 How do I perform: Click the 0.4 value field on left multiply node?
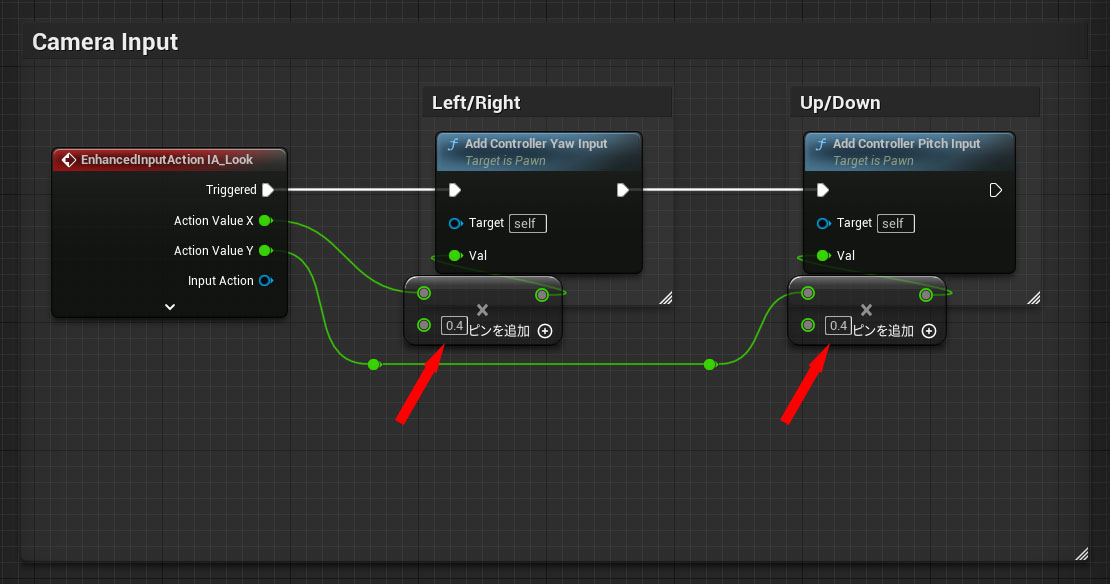[454, 326]
